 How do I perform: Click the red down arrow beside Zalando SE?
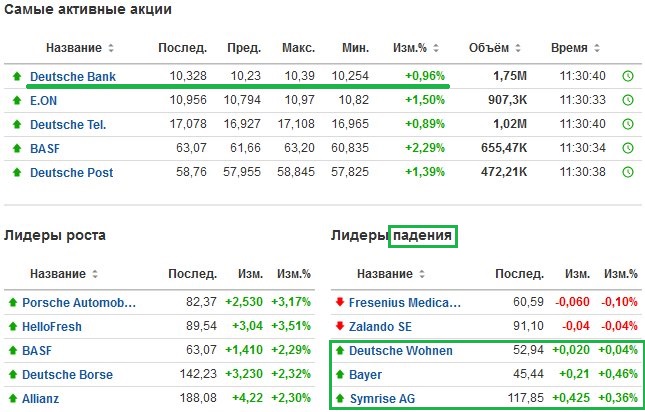(340, 326)
